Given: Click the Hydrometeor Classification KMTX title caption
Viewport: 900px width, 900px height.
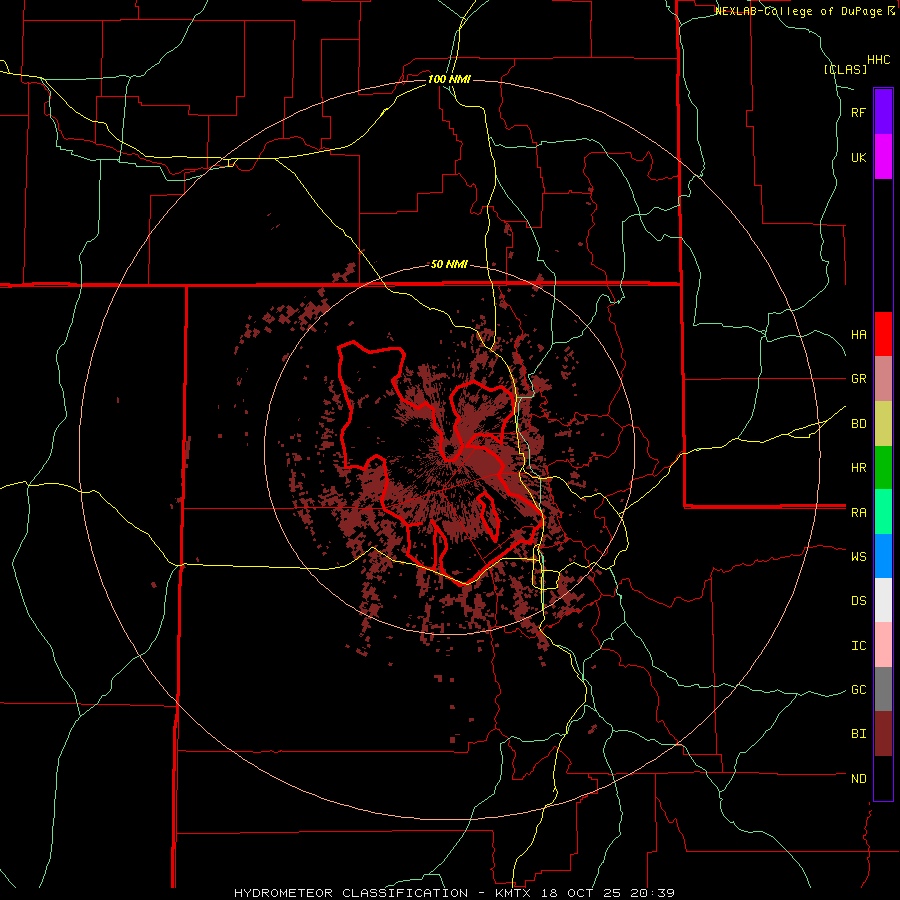Looking at the screenshot, I should [454, 893].
